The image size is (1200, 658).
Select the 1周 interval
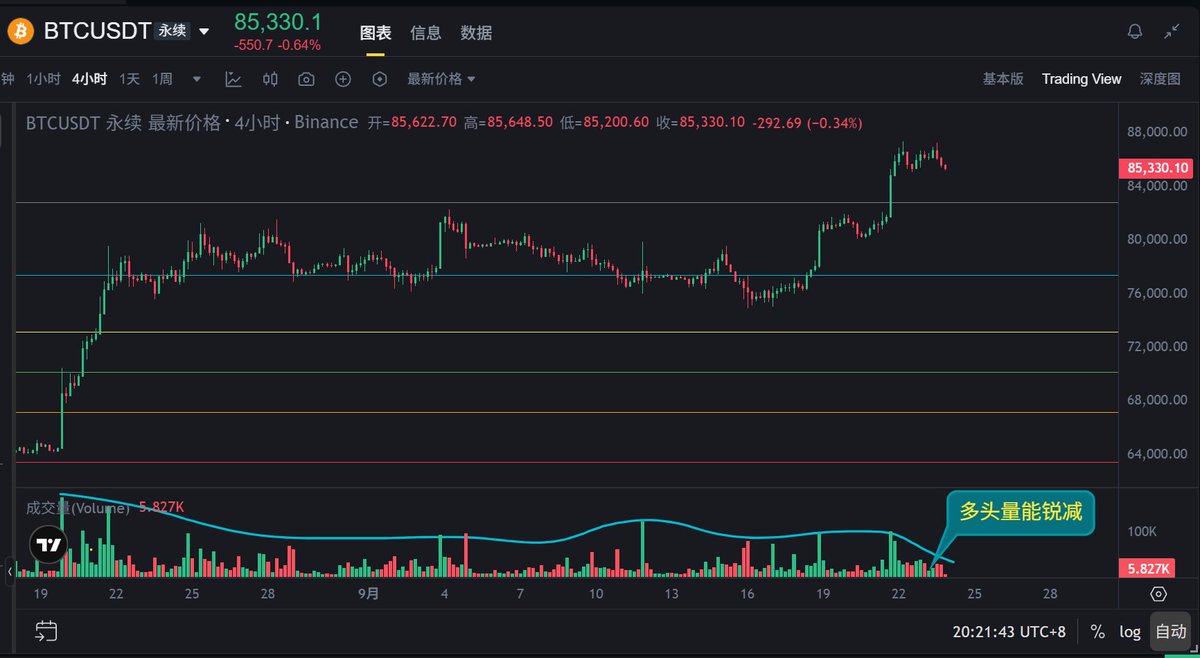(163, 79)
